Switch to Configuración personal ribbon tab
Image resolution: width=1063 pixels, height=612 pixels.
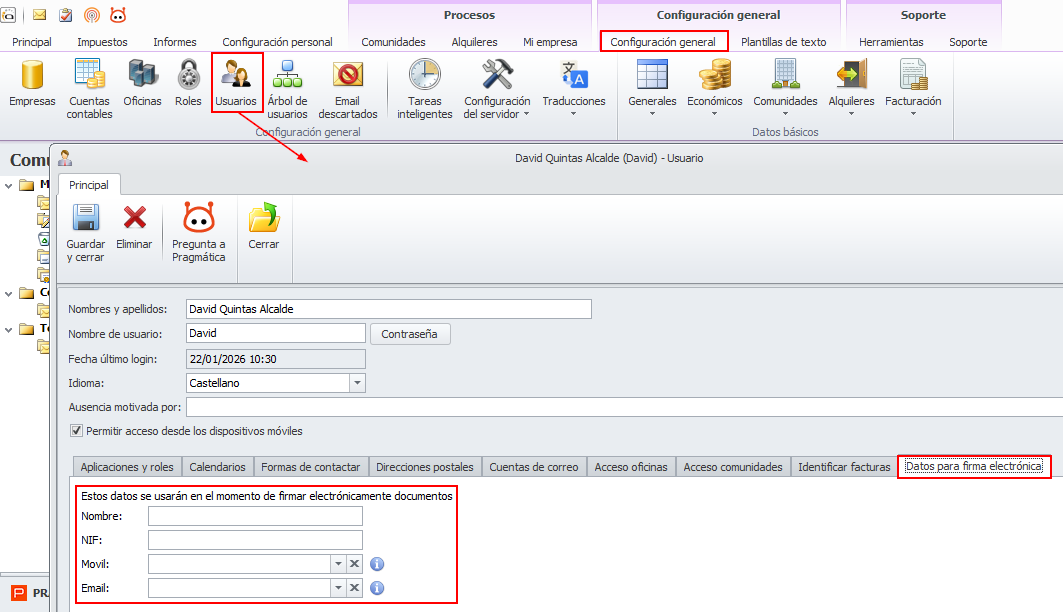[277, 42]
